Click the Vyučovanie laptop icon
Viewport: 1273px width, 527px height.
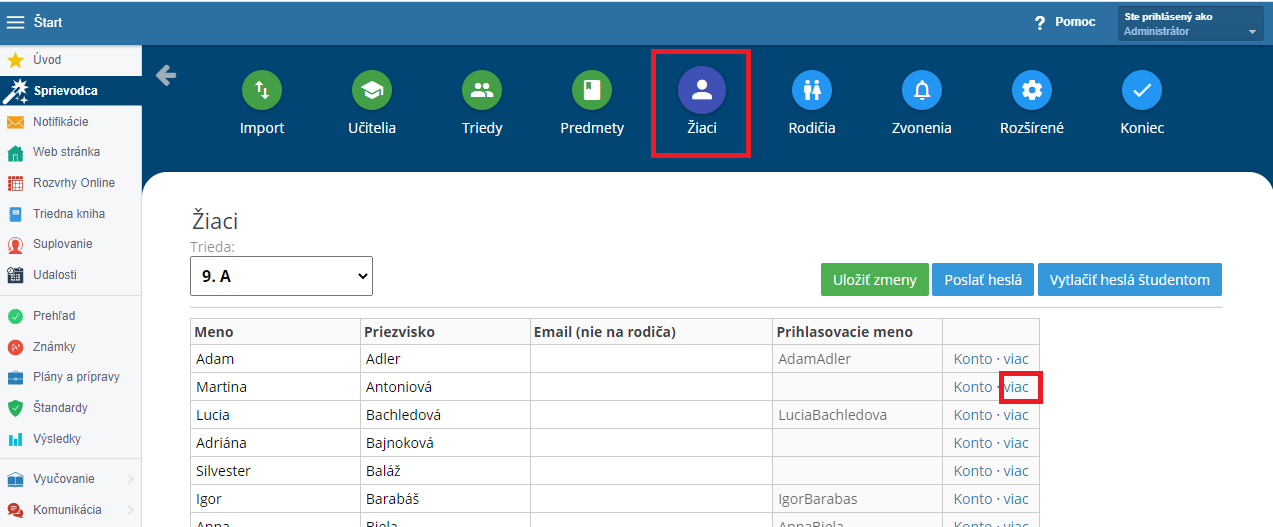point(15,480)
